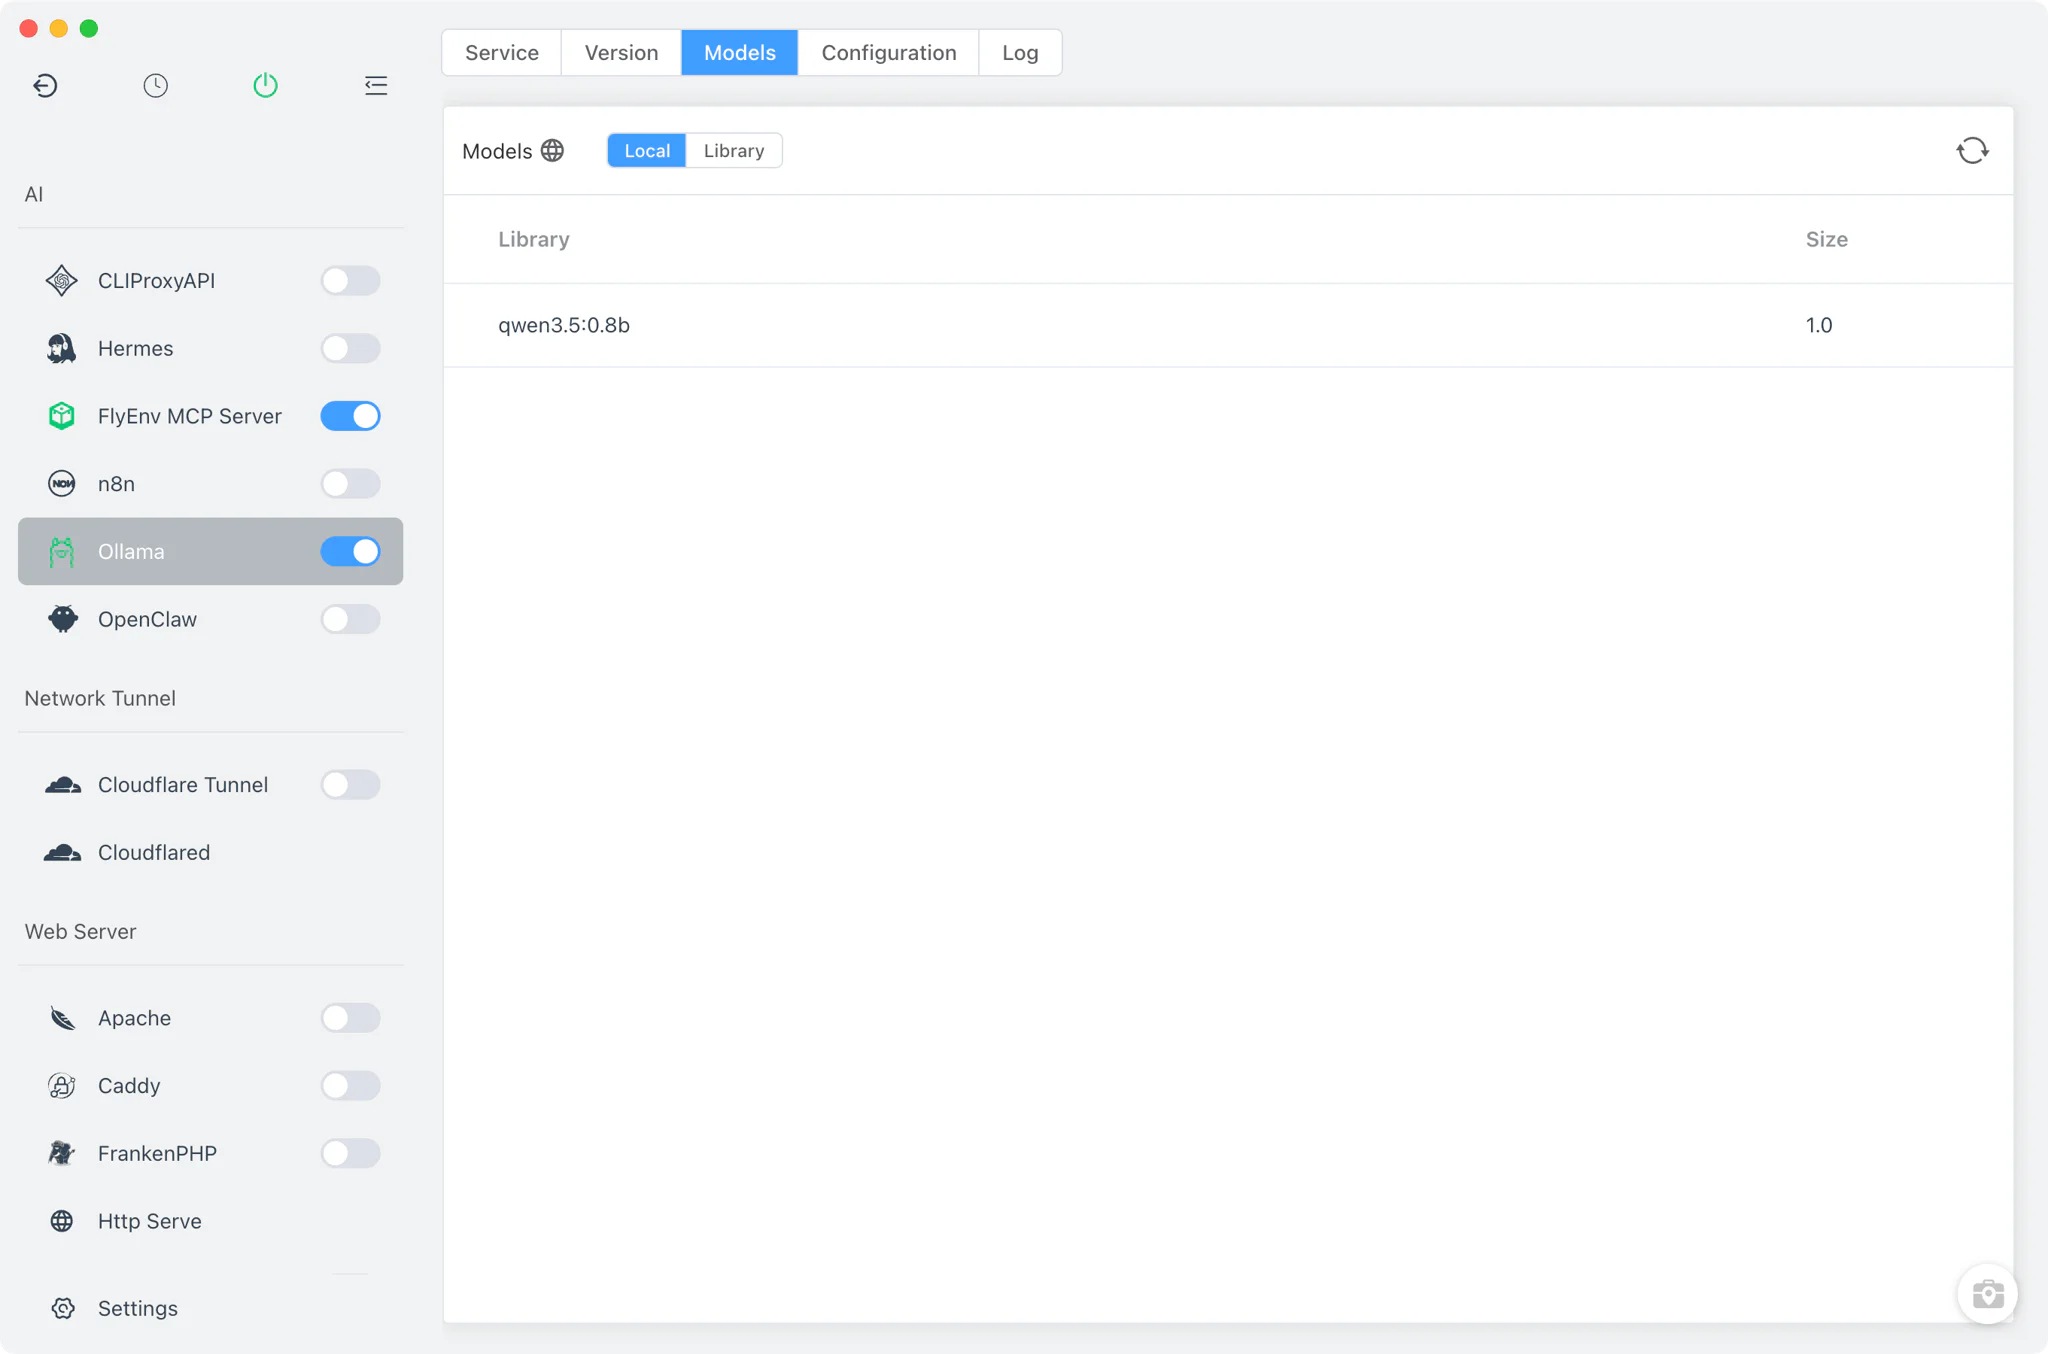Click the Hermes icon
This screenshot has height=1354, width=2048.
click(62, 348)
